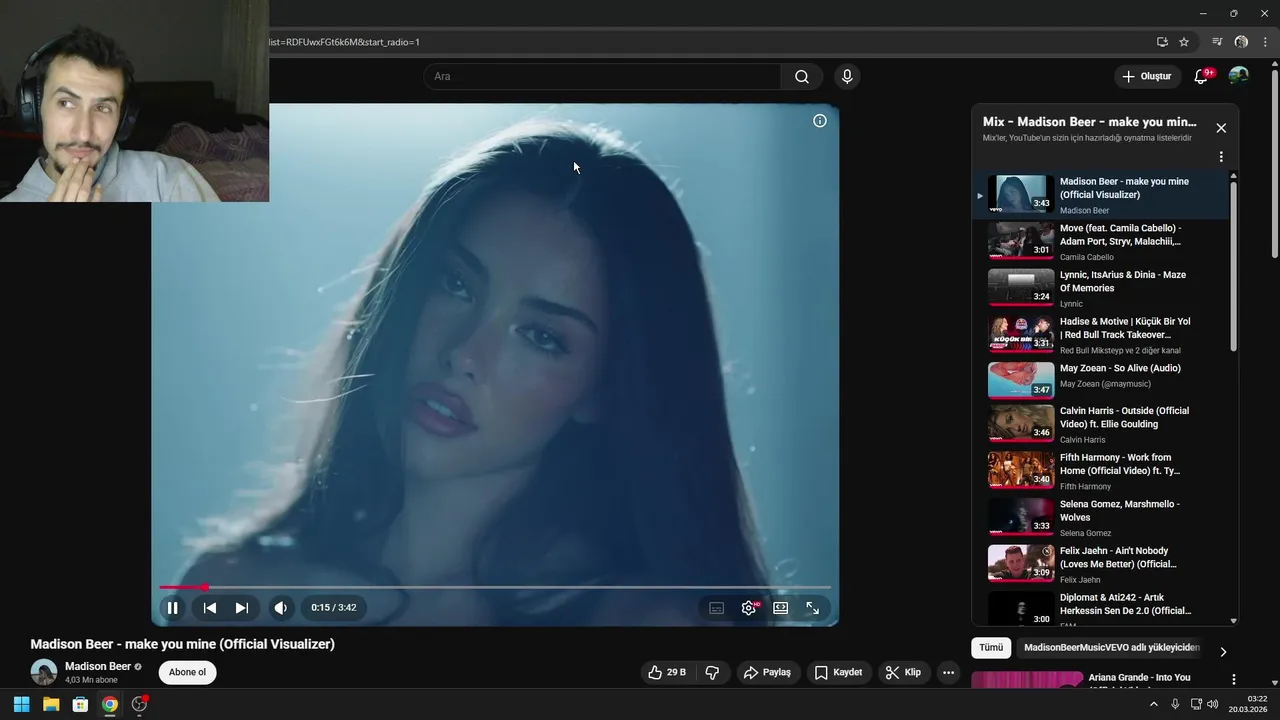Close the Mix playlist panel
Viewport: 1280px width, 720px height.
(1221, 128)
